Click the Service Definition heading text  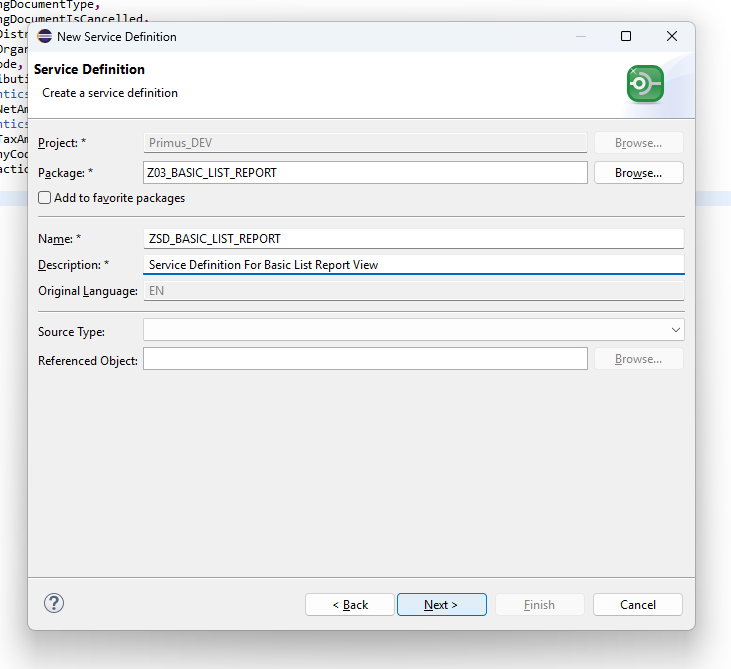89,69
